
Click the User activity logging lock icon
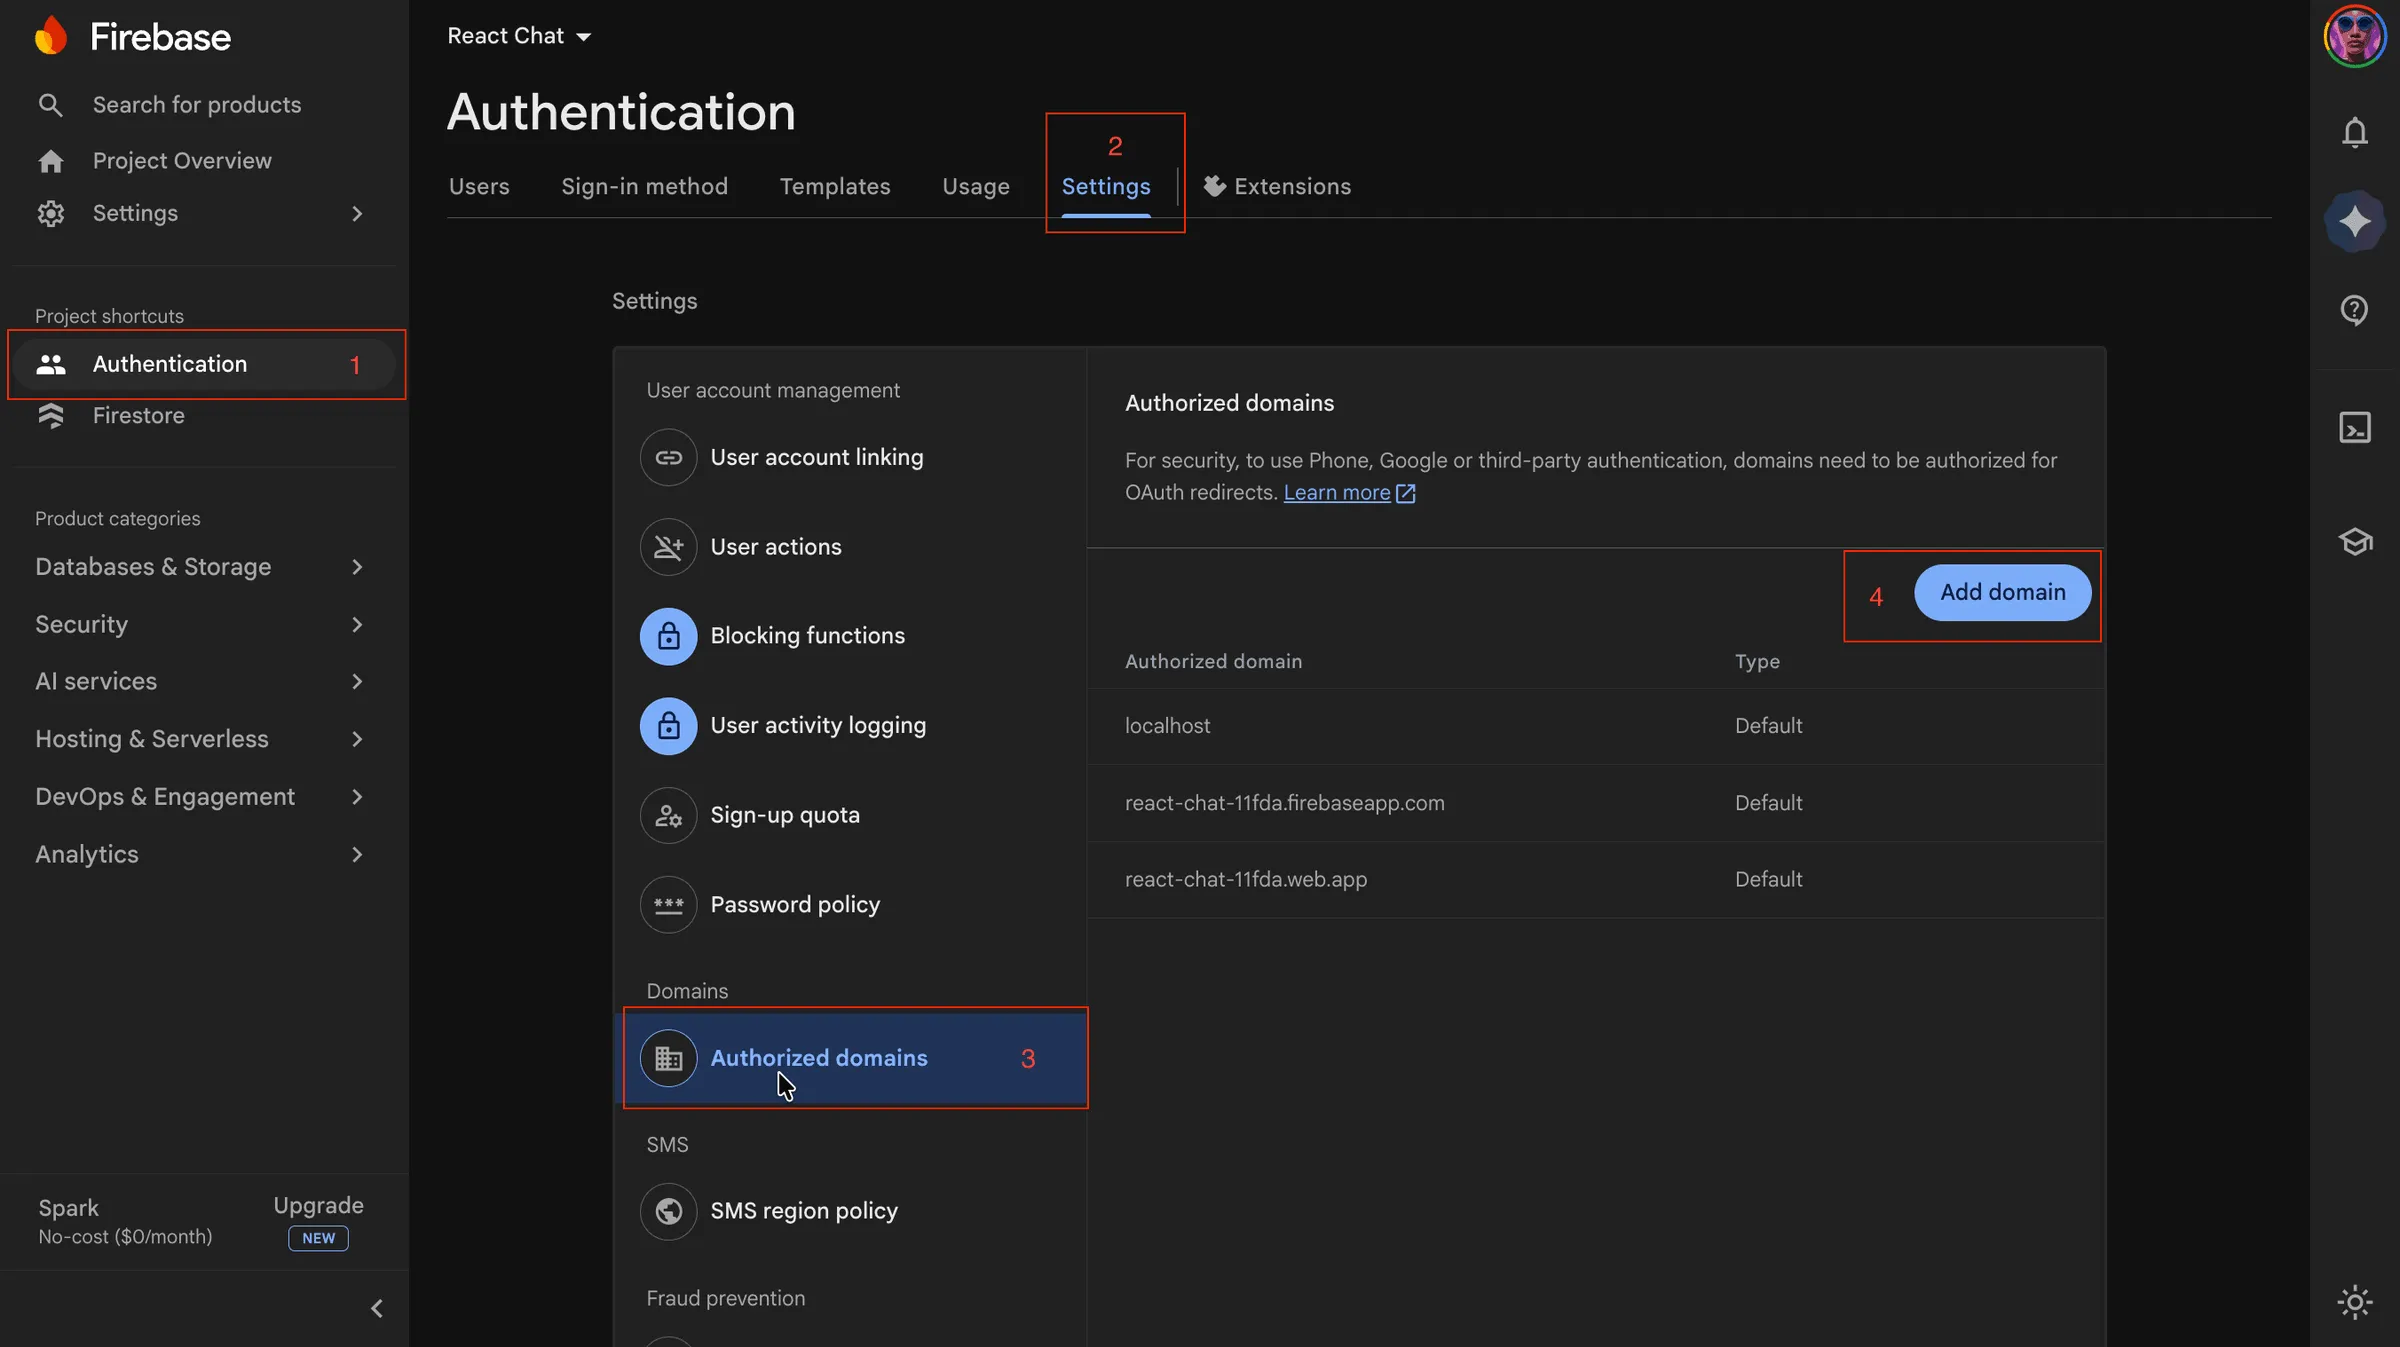coord(668,726)
